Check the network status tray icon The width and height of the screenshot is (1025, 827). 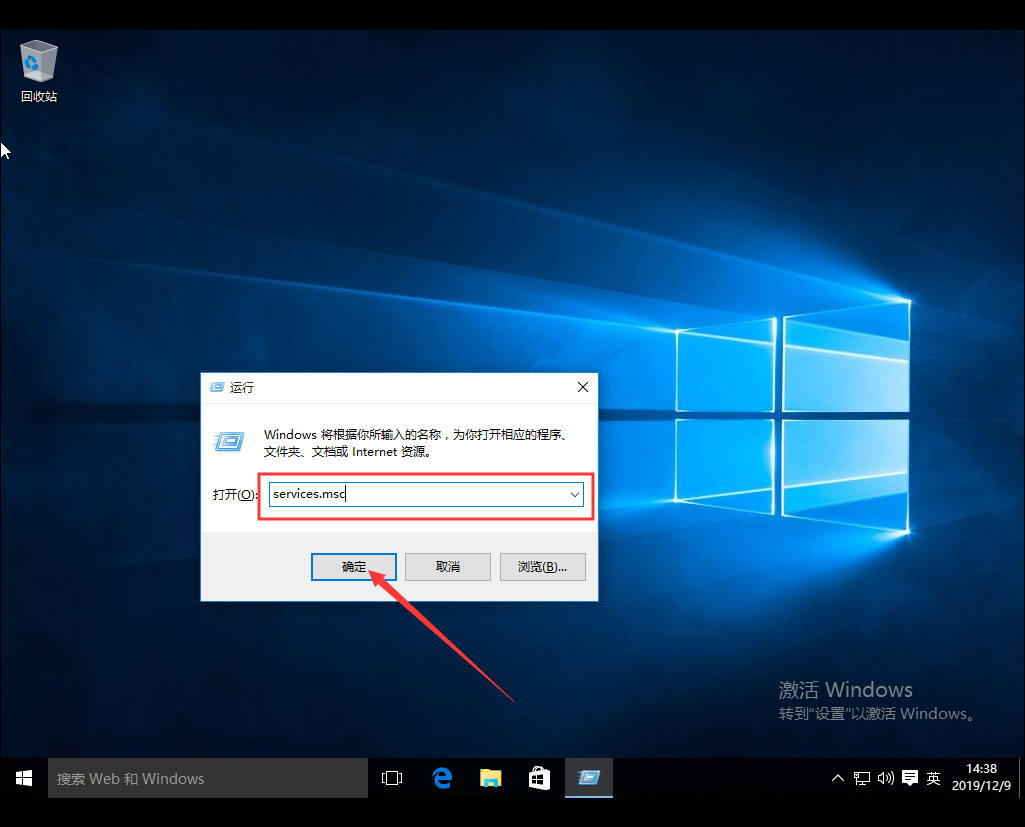pos(861,777)
